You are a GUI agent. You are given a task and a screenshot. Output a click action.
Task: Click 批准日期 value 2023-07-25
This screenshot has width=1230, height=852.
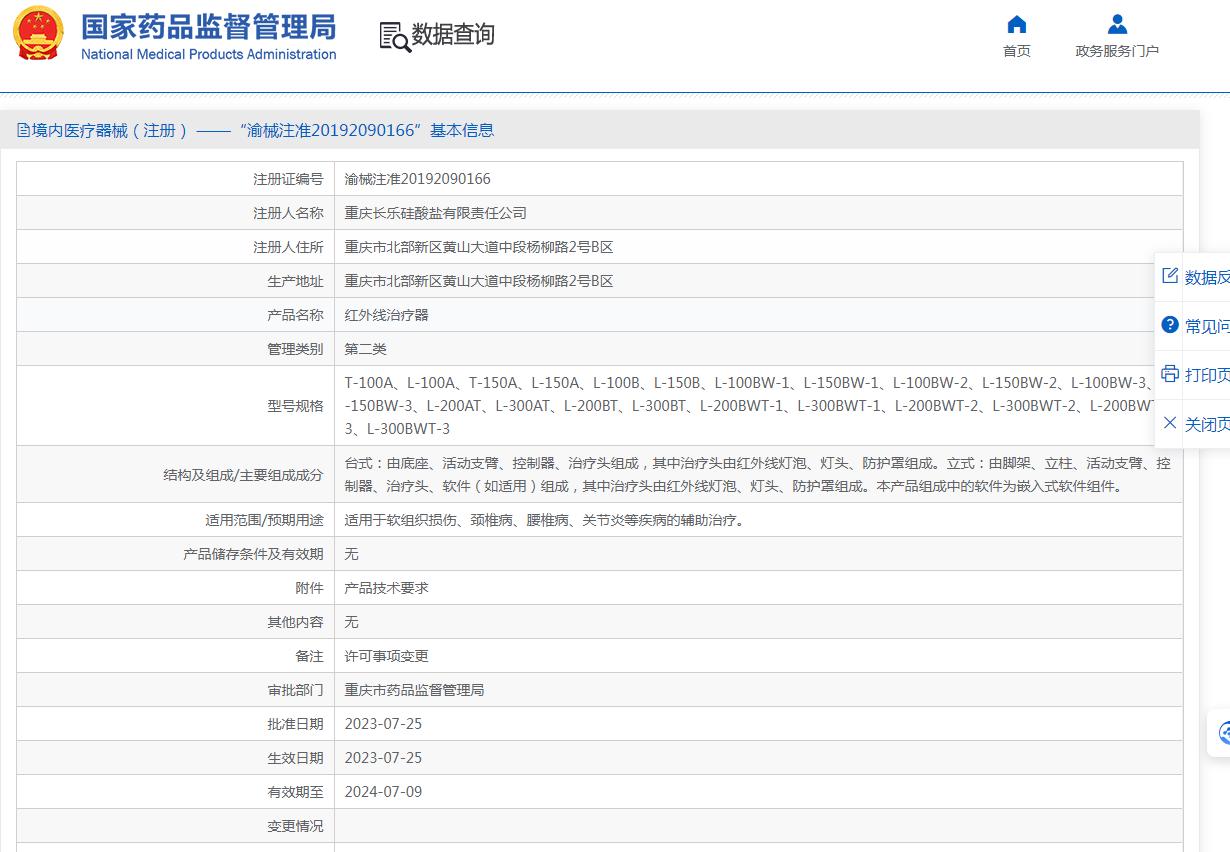(383, 724)
